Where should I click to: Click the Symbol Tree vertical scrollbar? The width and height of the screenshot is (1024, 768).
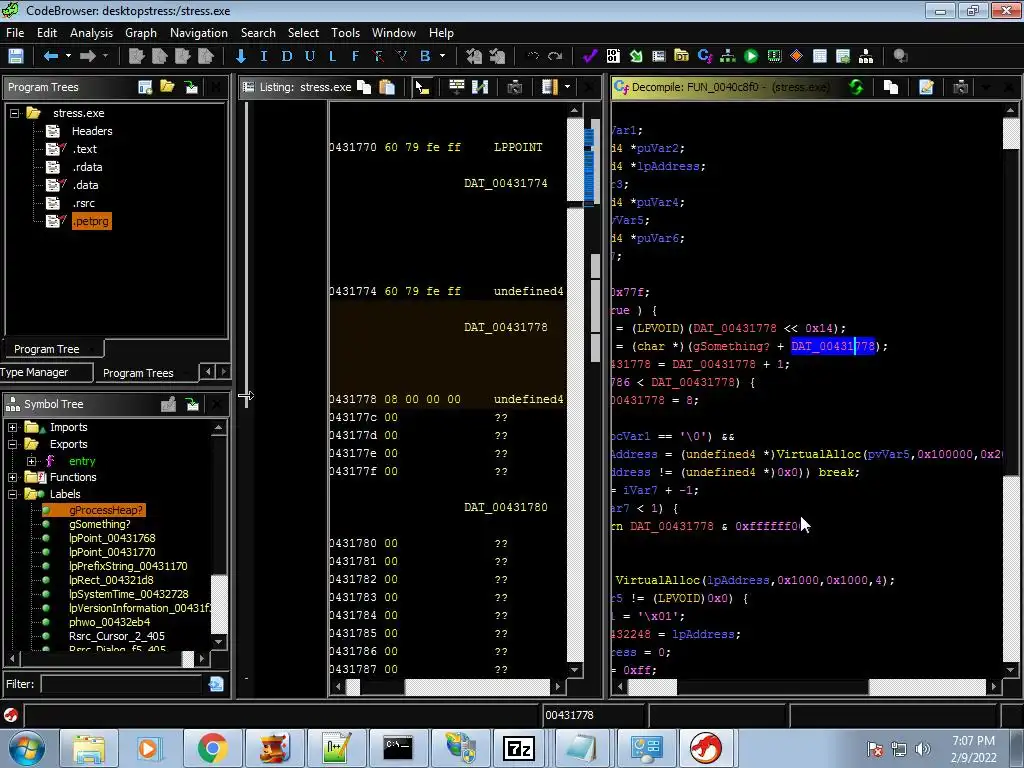point(219,535)
